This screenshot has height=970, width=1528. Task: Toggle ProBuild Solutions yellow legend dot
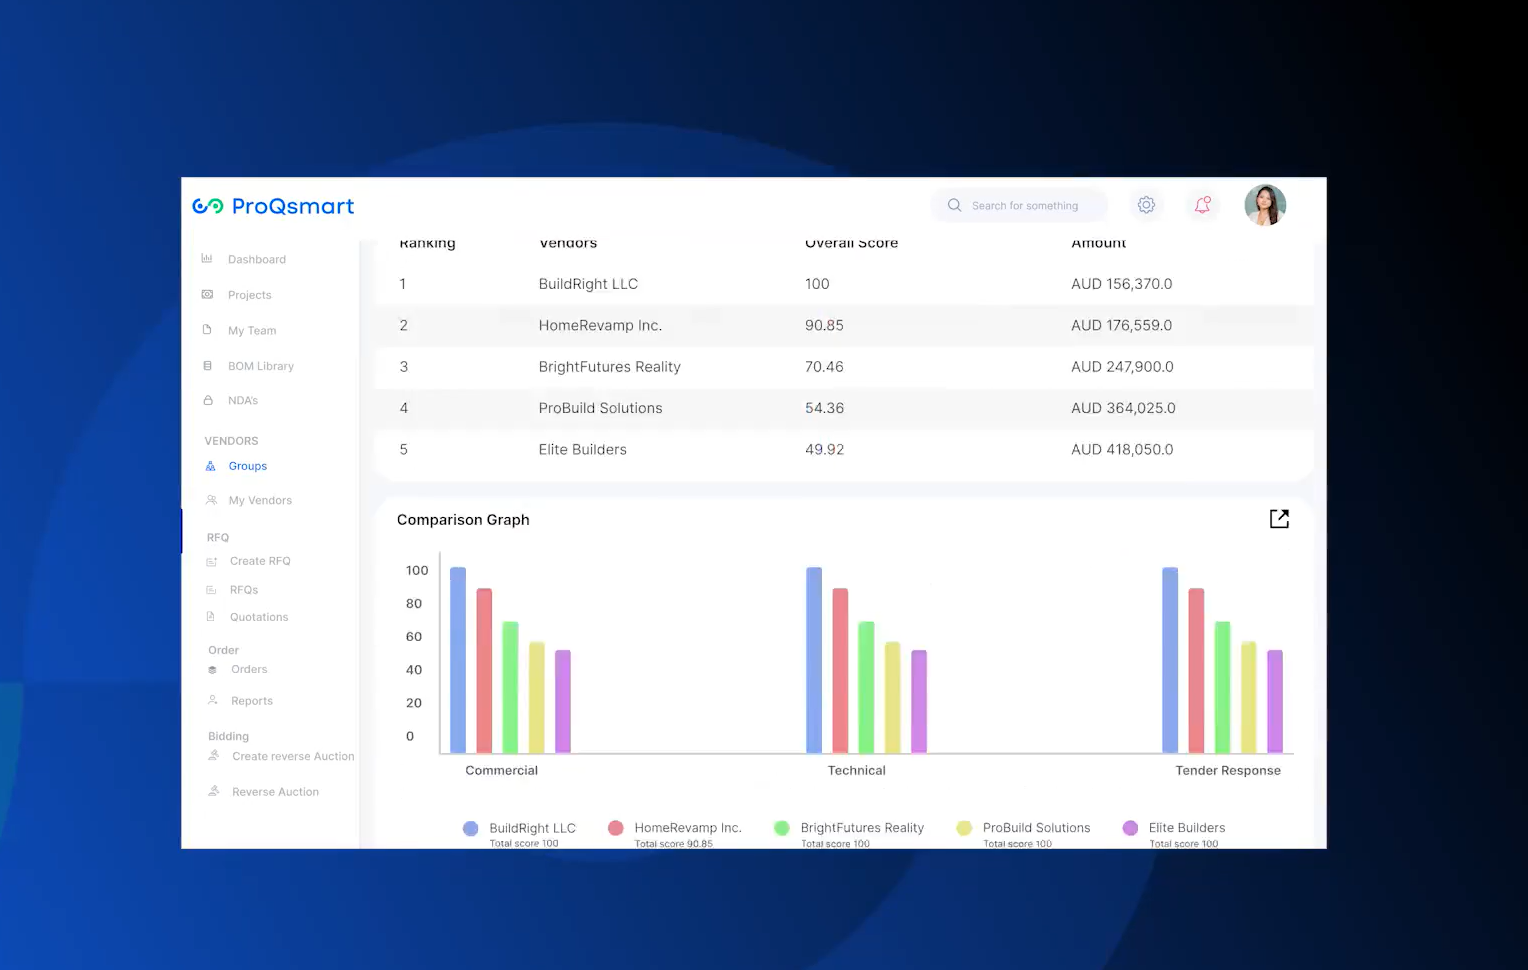[x=964, y=828]
